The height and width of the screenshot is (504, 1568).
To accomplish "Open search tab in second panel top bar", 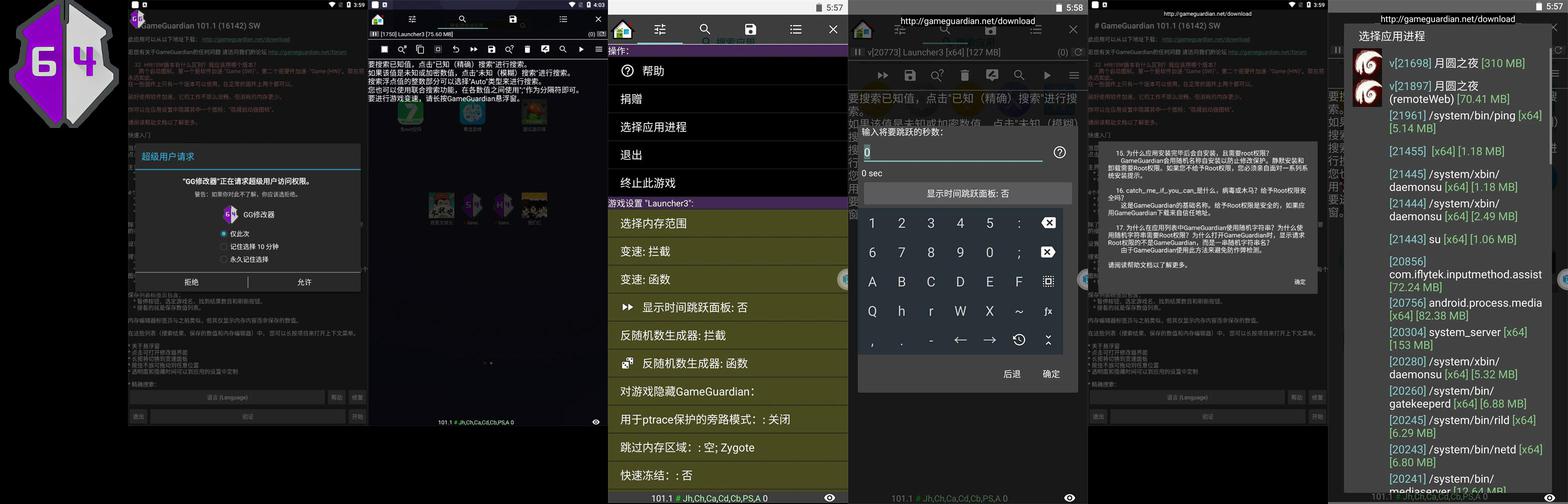I will (462, 19).
